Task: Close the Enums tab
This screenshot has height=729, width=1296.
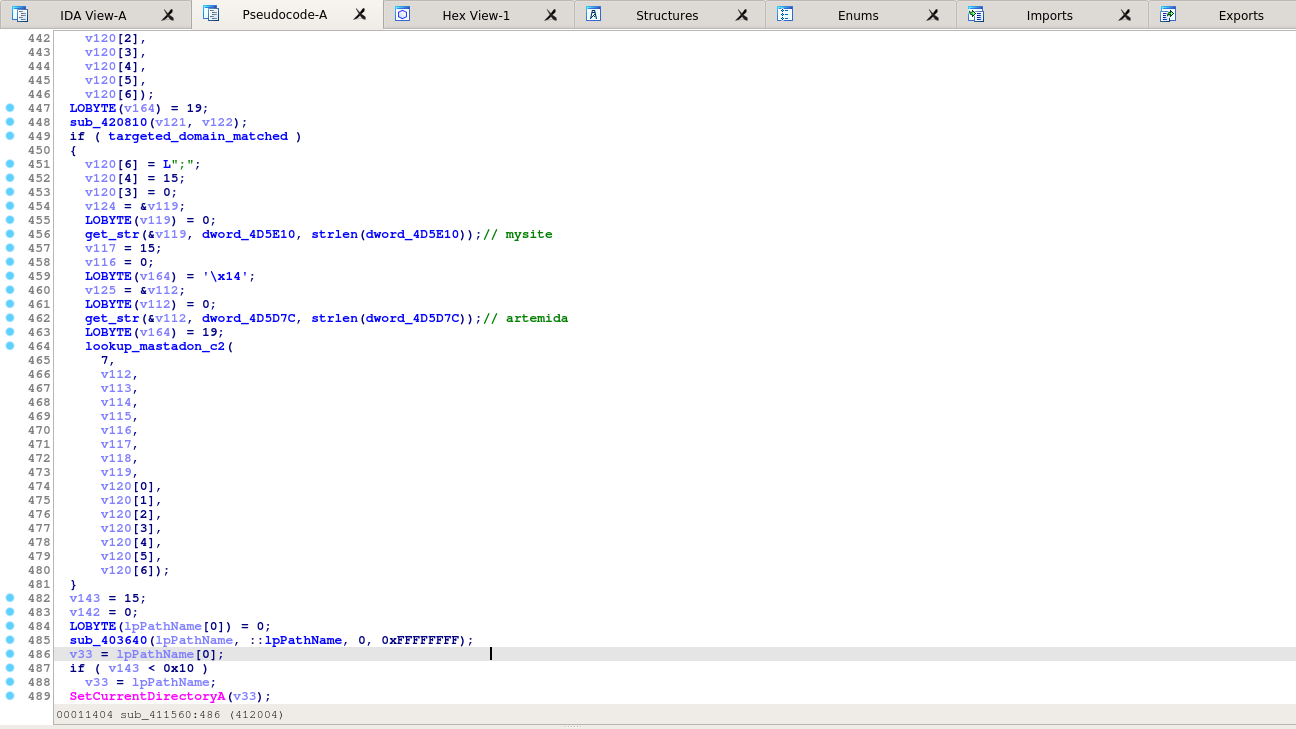Action: click(x=933, y=15)
